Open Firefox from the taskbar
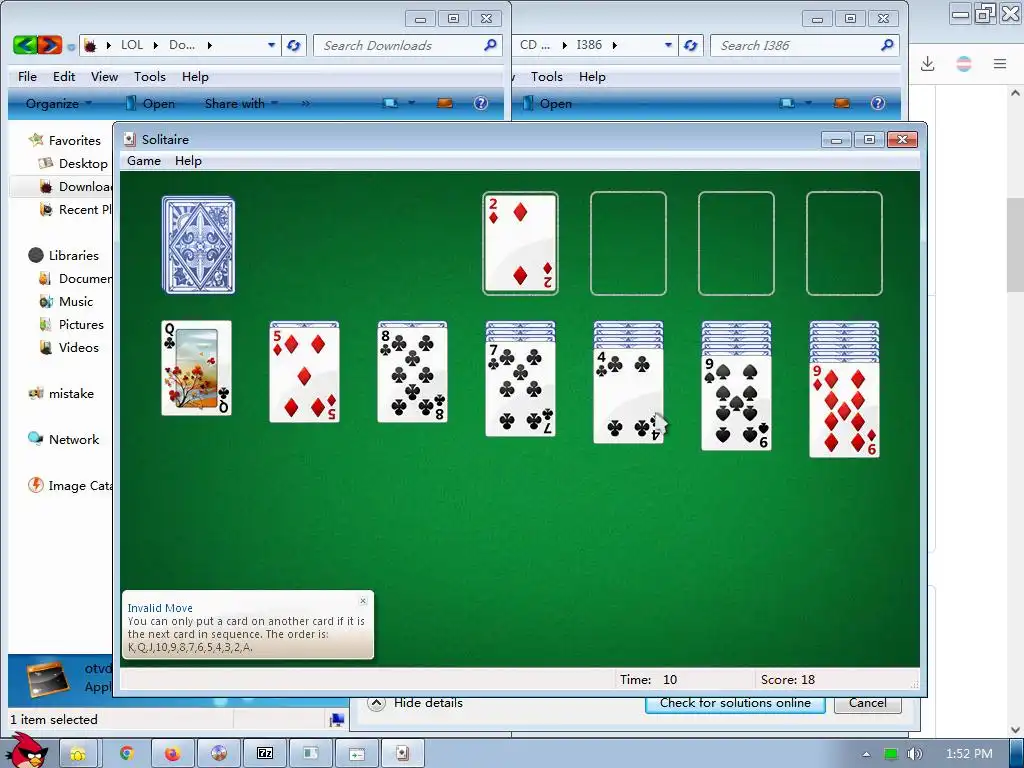Screen dimensions: 1024x768 [x=172, y=754]
